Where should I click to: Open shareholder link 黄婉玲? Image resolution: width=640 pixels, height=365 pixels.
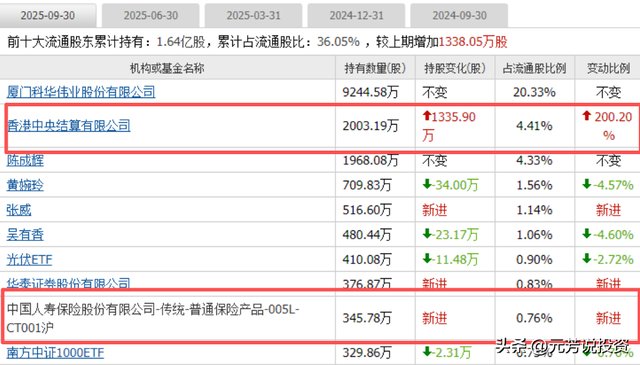[x=25, y=185]
